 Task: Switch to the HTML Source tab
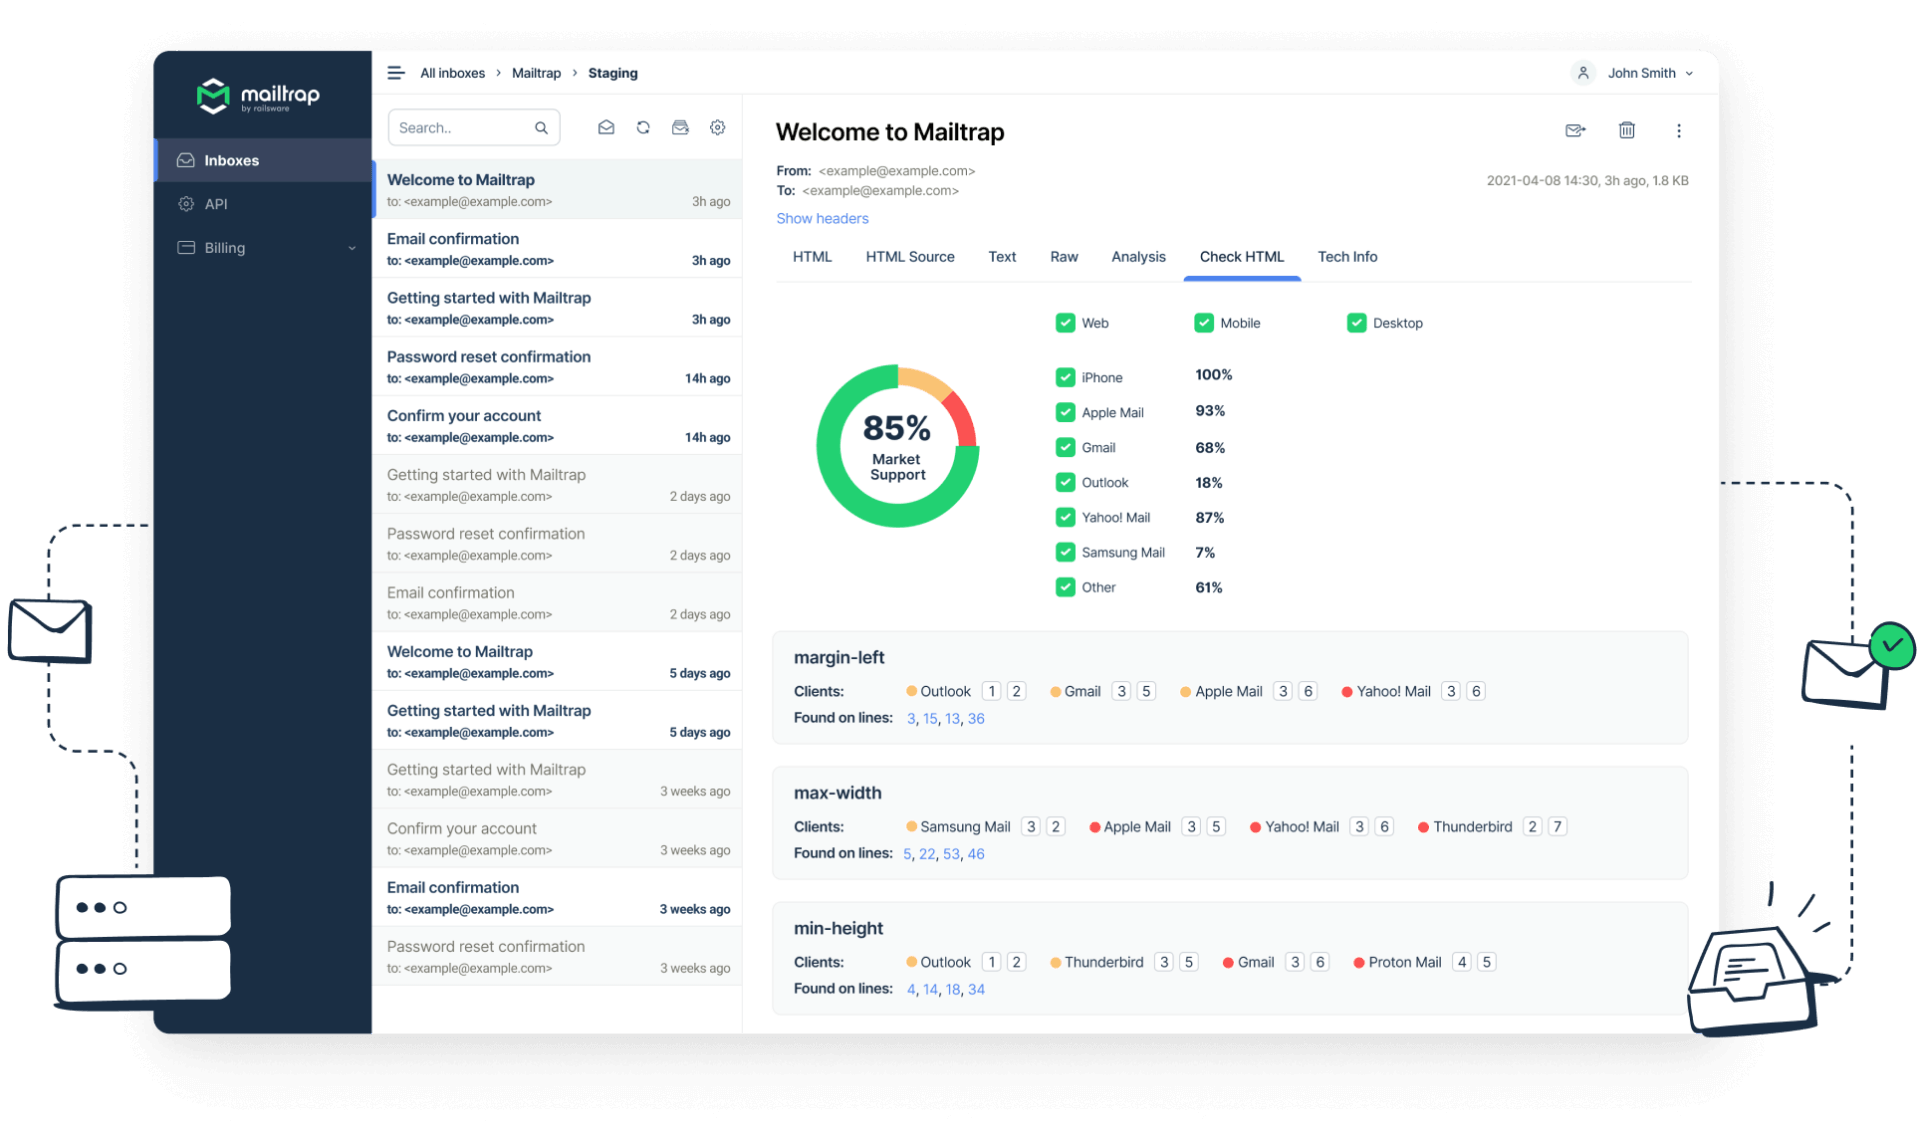point(910,257)
